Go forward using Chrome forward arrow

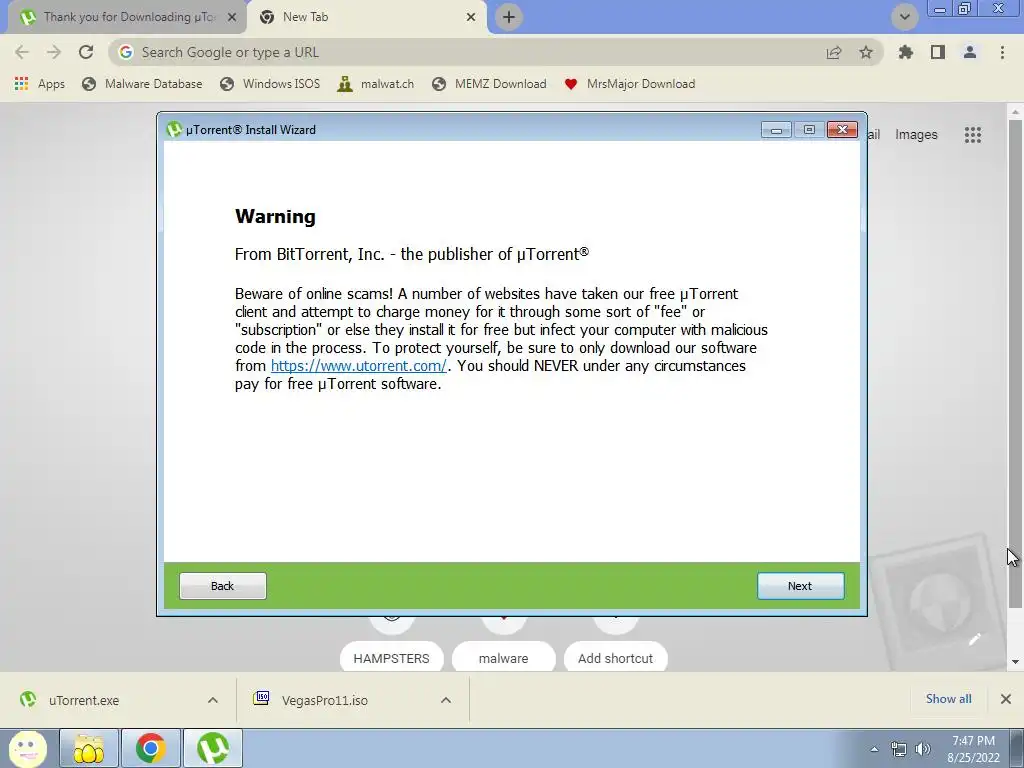(54, 52)
